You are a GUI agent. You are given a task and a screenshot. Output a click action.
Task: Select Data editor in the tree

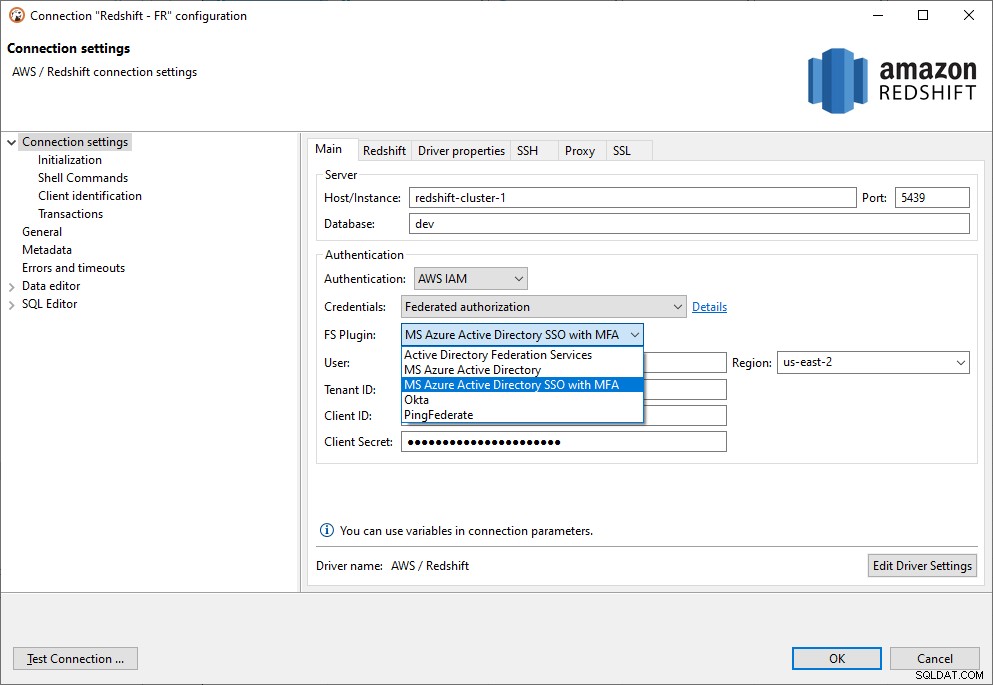(x=51, y=286)
